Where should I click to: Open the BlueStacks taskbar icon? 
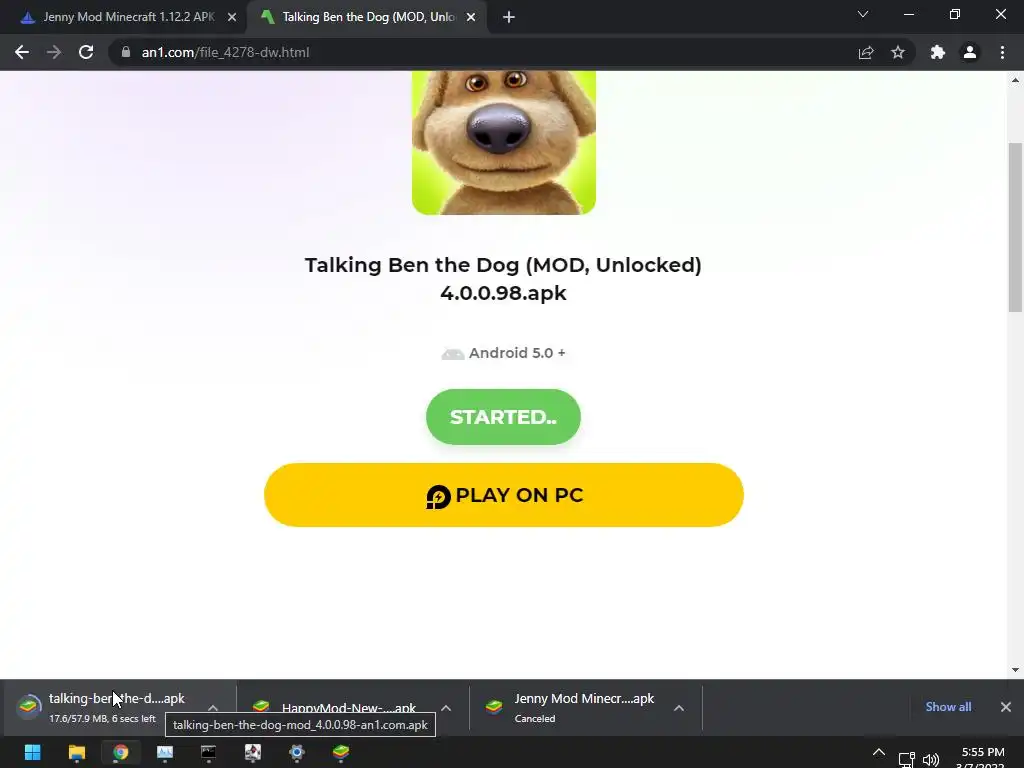coord(341,752)
